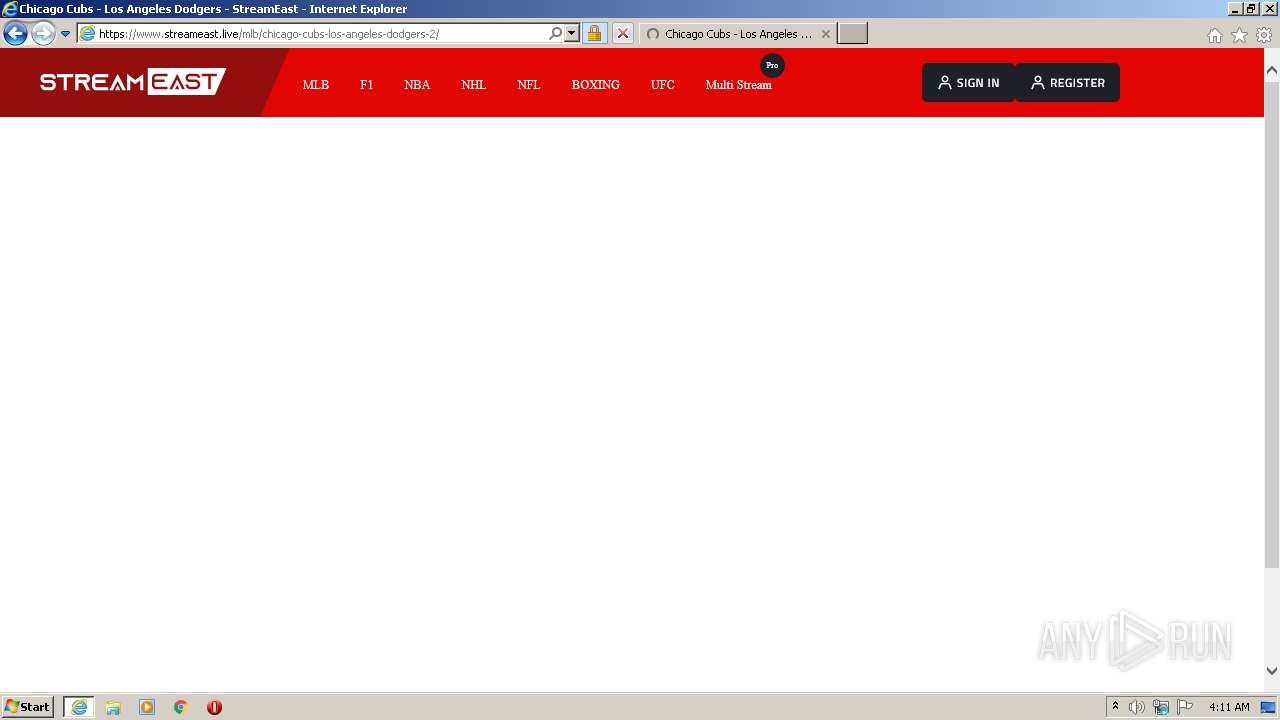Click the vertical scrollbar thumb

(x=1272, y=326)
